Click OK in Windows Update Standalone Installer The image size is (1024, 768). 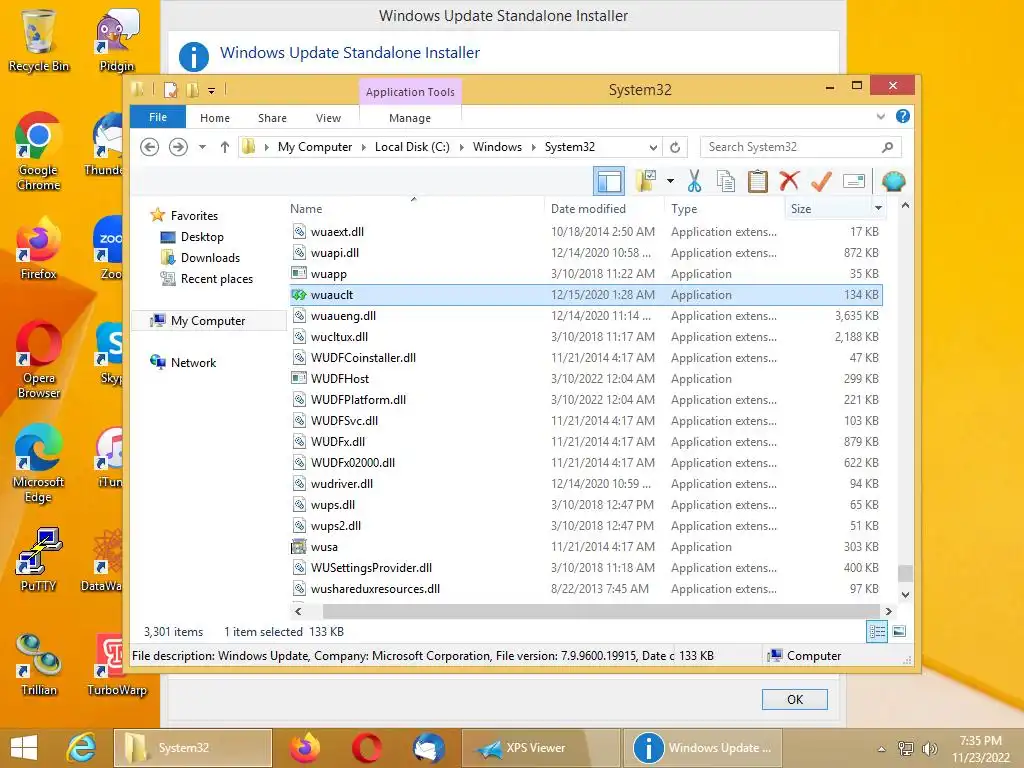click(794, 699)
